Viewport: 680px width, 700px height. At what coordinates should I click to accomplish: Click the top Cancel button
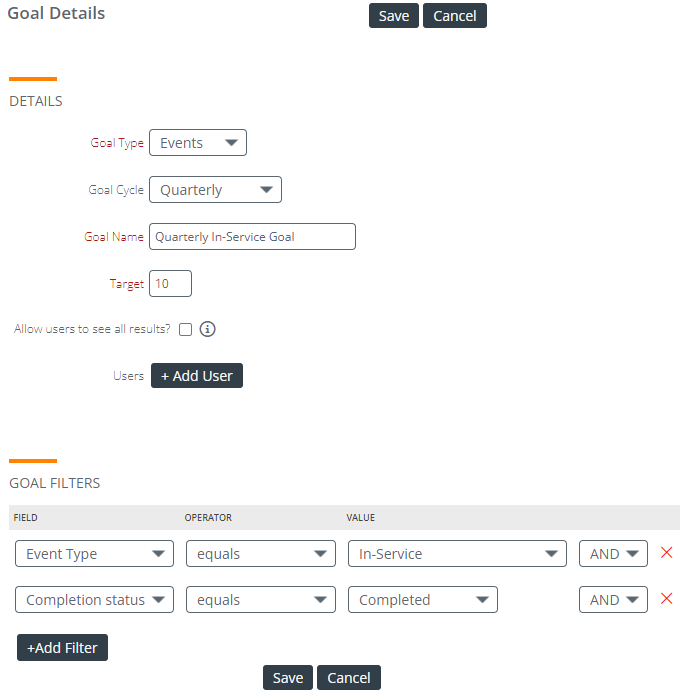(455, 16)
